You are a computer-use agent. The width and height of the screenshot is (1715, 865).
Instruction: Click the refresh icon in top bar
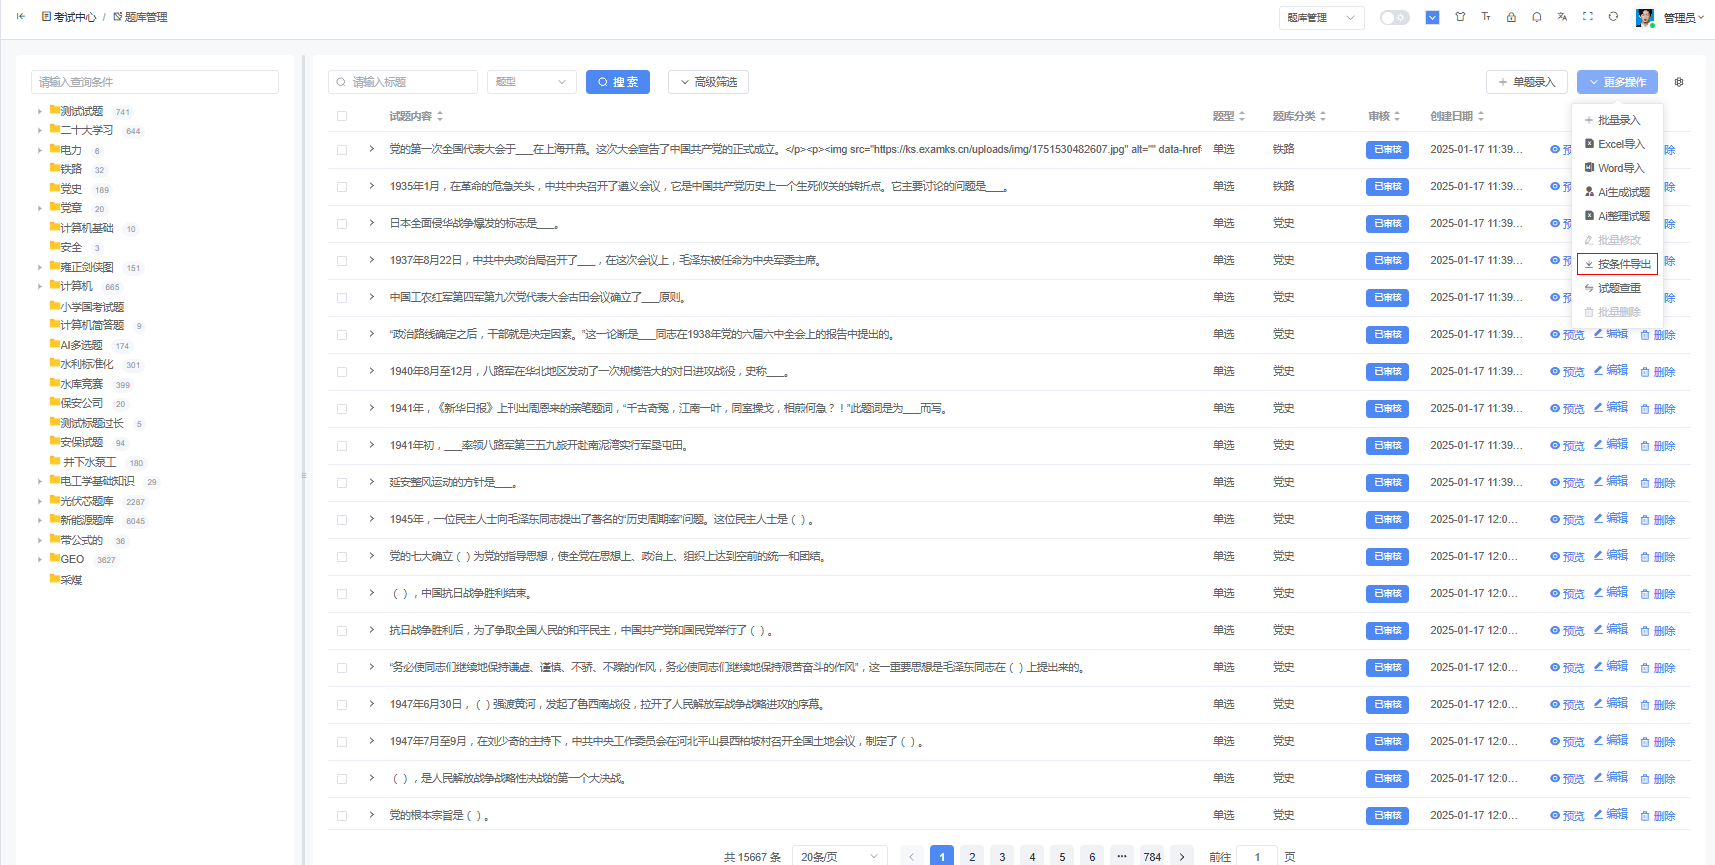pyautogui.click(x=1613, y=17)
